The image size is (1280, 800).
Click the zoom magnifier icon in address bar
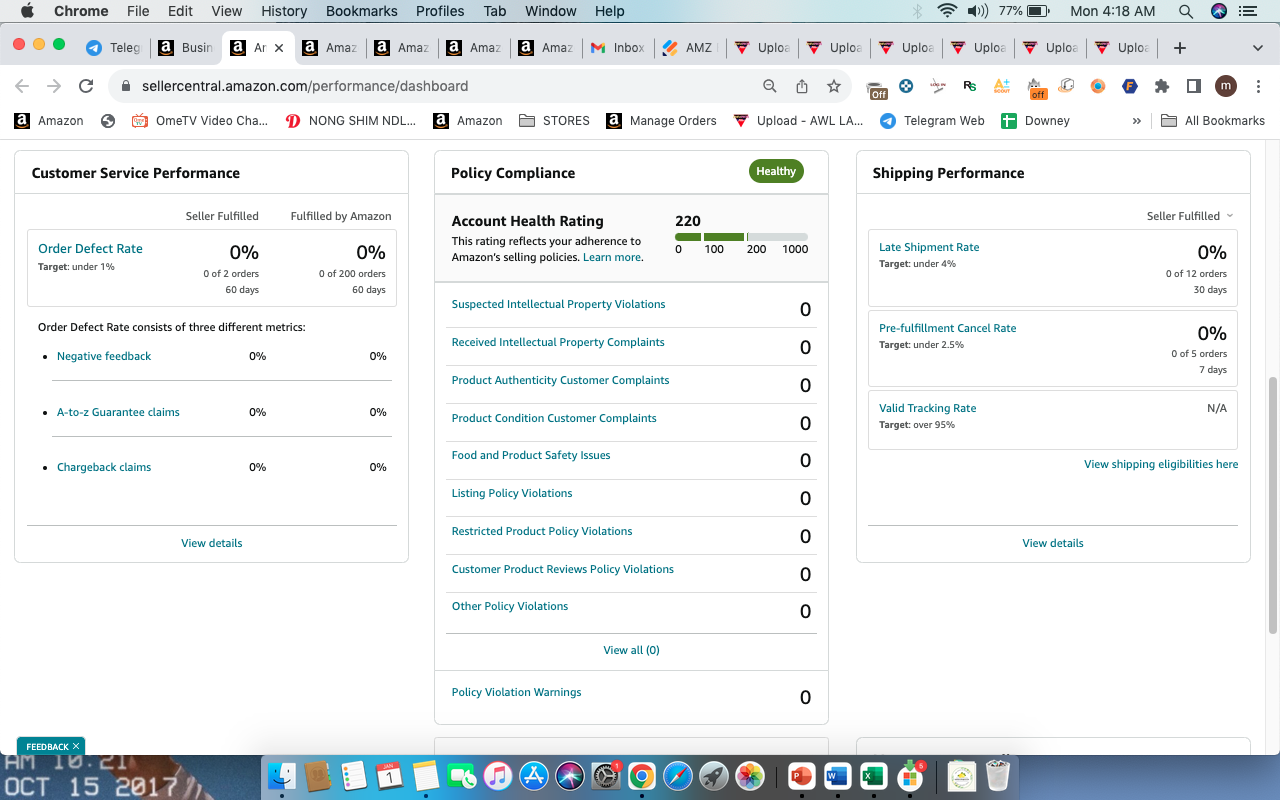click(x=770, y=86)
